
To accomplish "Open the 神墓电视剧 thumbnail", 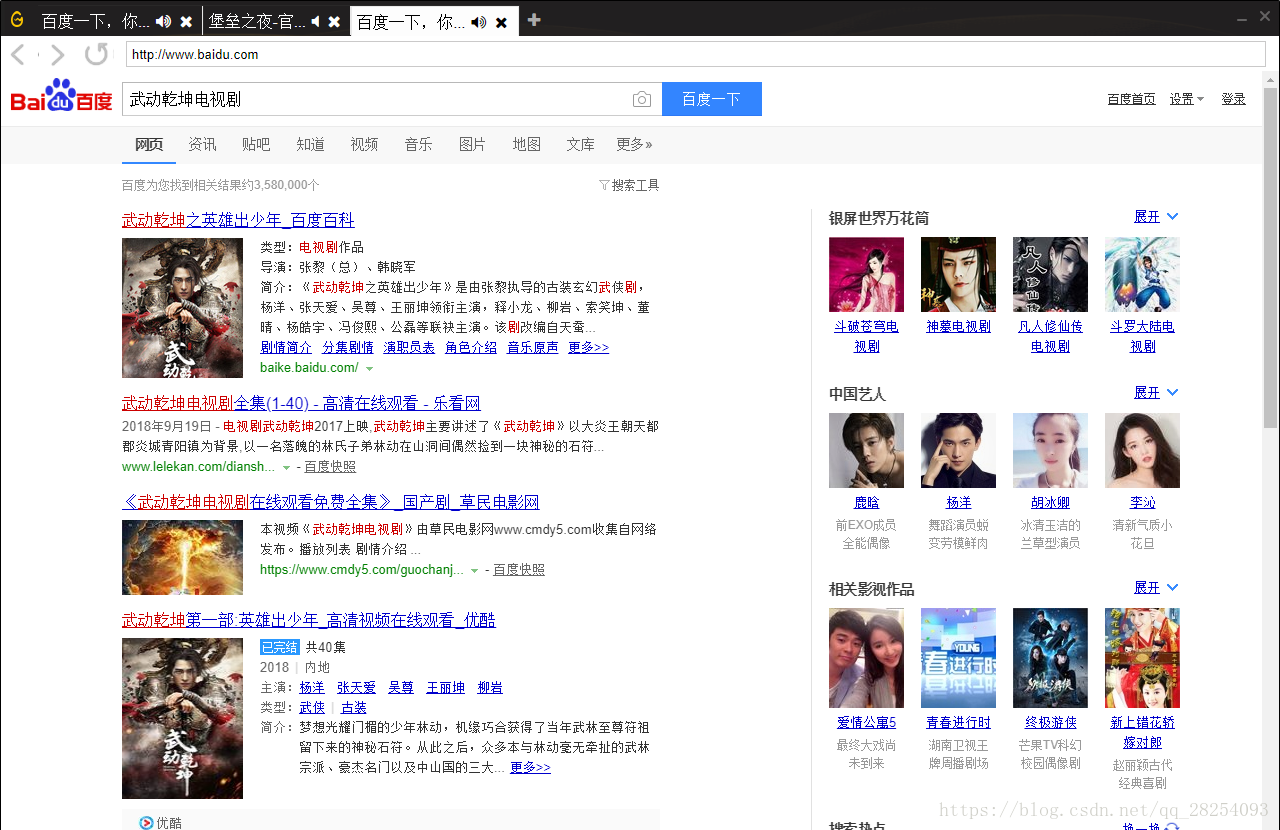I will 958,274.
